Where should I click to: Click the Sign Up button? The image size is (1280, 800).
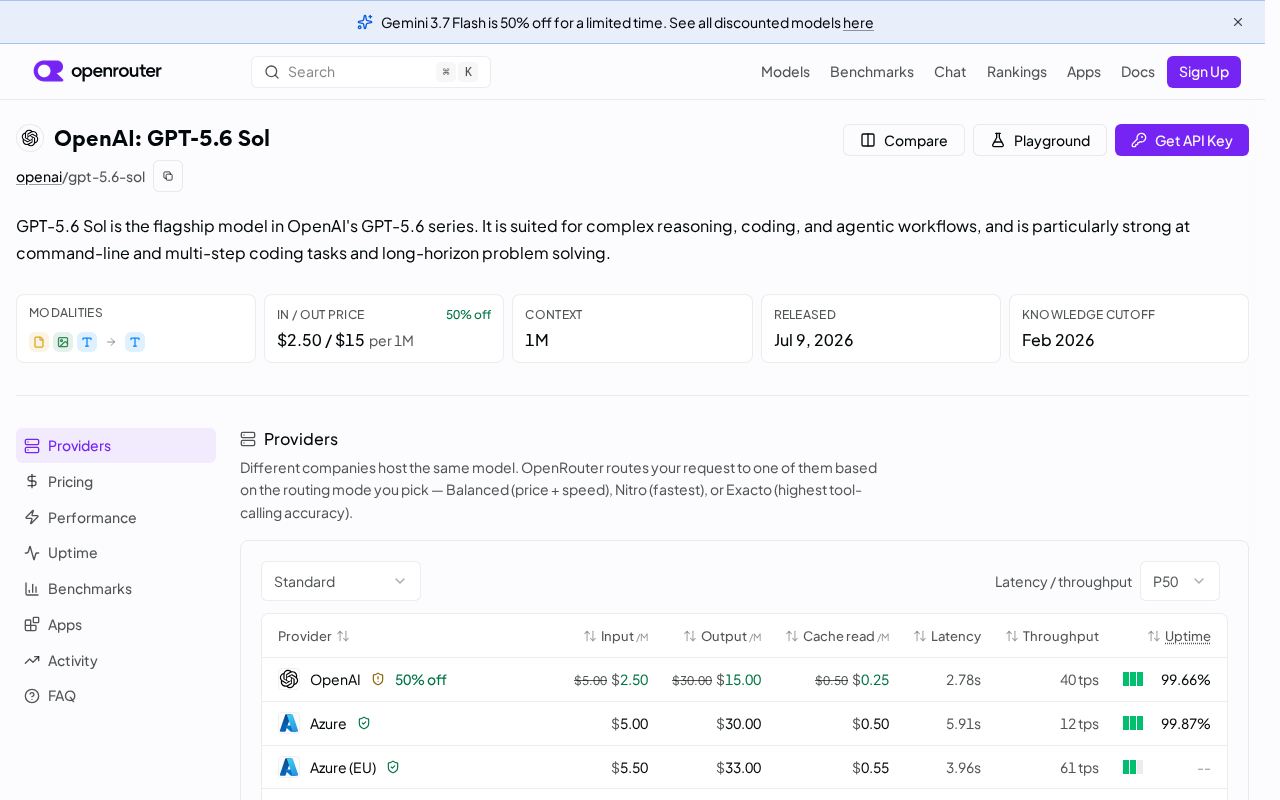pyautogui.click(x=1204, y=72)
